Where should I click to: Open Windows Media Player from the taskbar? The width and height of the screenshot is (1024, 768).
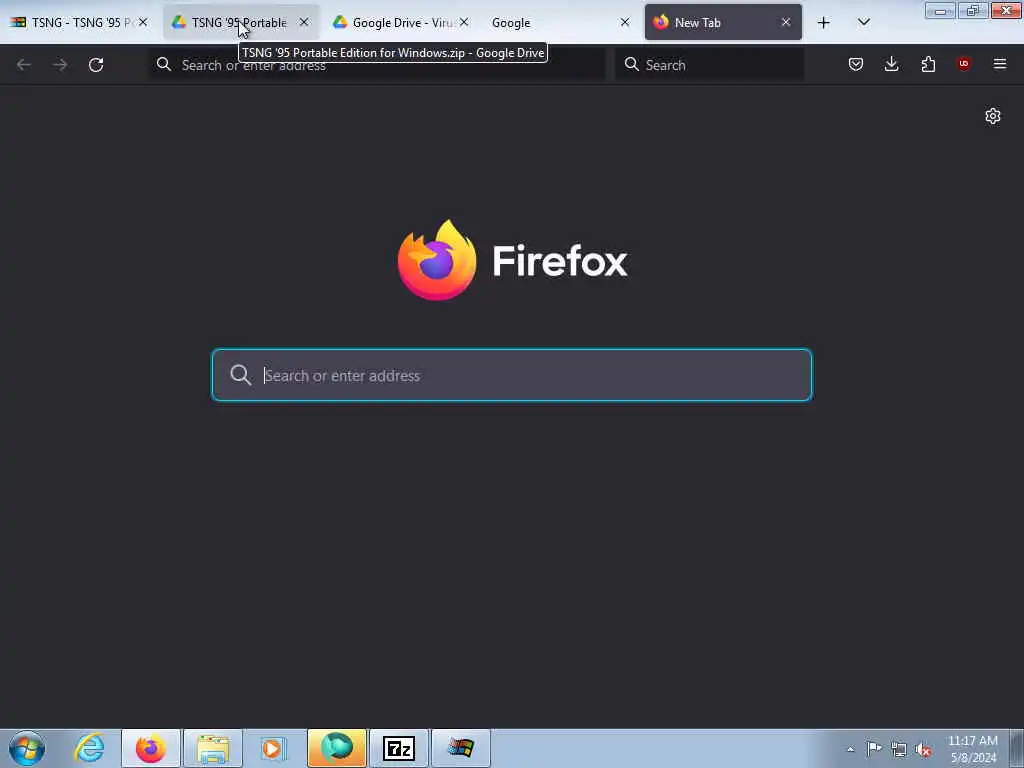273,748
